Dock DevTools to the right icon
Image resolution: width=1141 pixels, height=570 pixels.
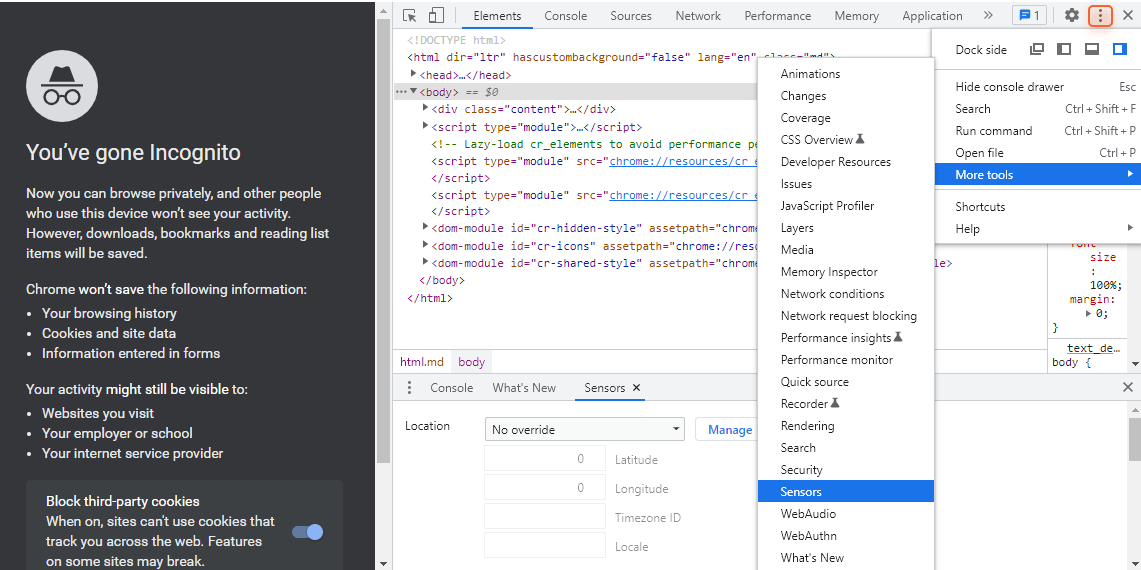coord(1119,49)
